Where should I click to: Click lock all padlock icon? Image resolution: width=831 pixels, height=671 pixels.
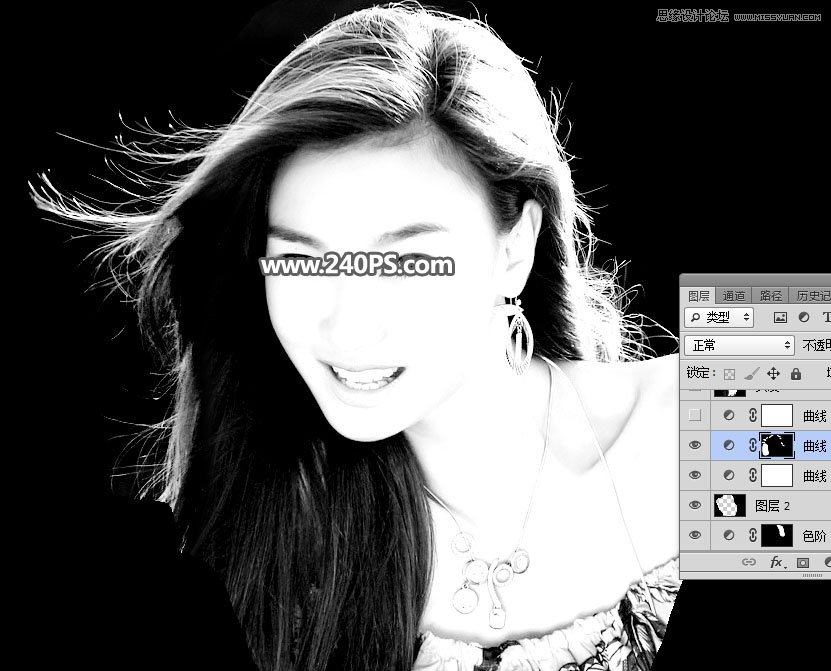[x=795, y=373]
